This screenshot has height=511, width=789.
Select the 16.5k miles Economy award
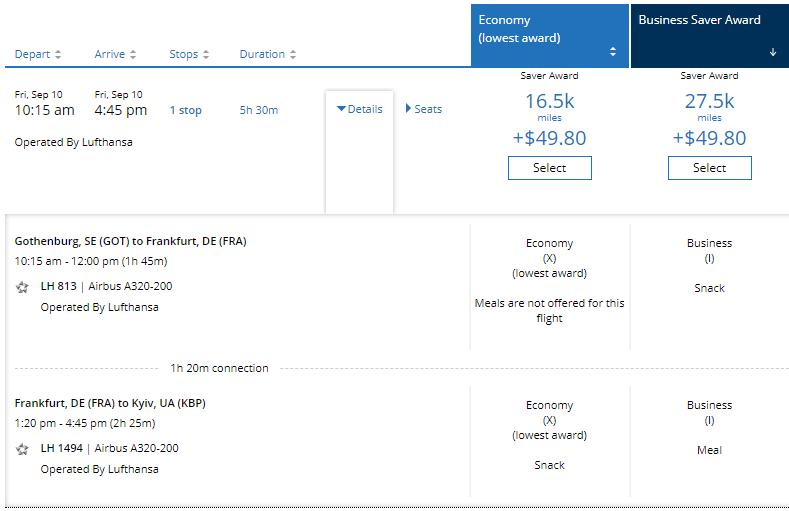[x=549, y=168]
